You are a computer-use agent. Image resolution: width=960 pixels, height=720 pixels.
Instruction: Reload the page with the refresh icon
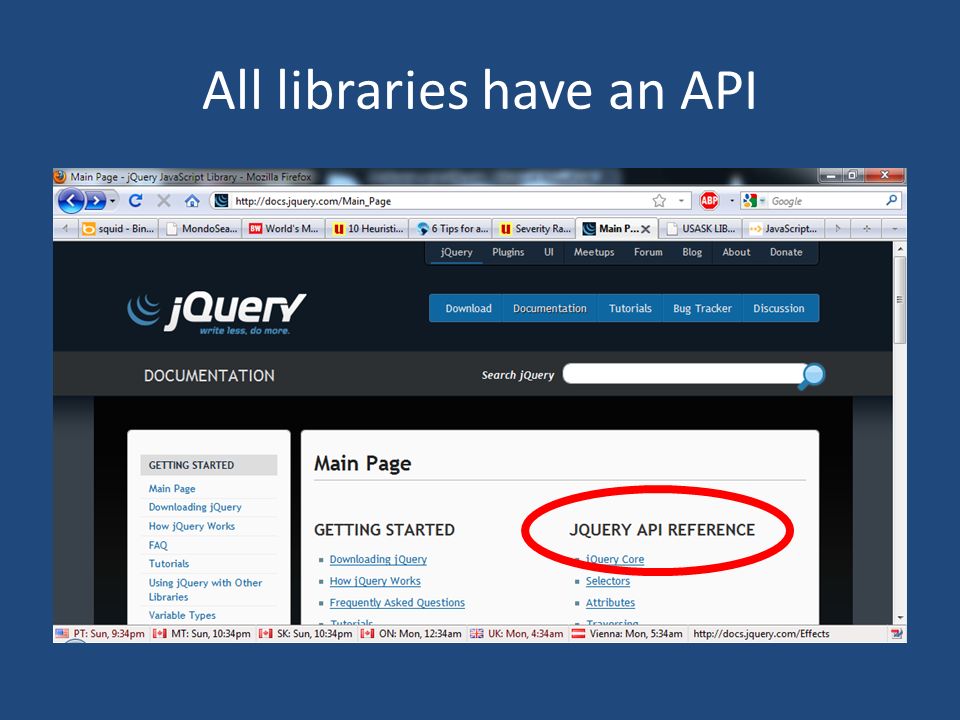136,200
